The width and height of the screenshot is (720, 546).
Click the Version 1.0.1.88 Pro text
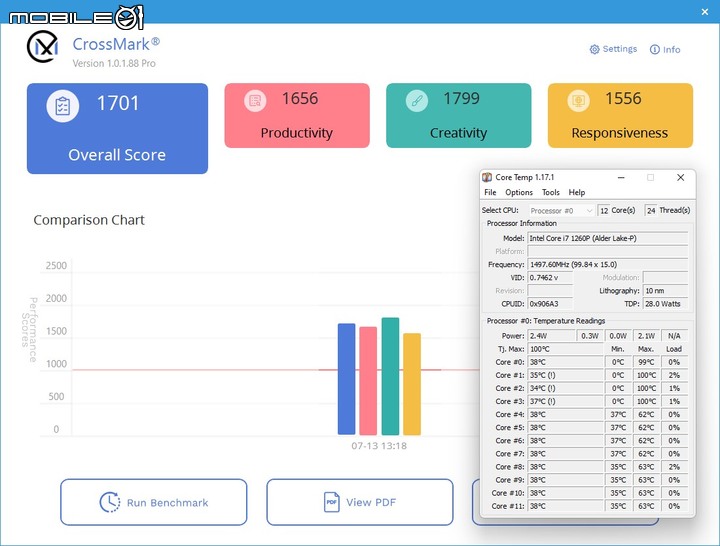[x=114, y=63]
